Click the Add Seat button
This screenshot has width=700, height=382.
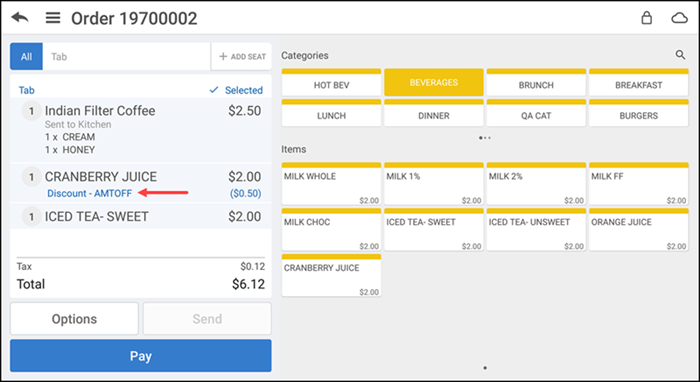tap(242, 57)
